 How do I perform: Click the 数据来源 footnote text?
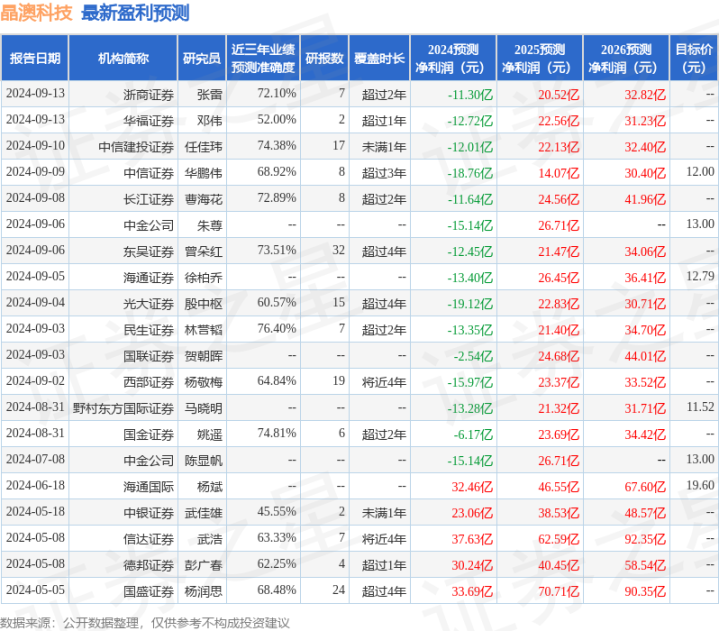point(145,623)
